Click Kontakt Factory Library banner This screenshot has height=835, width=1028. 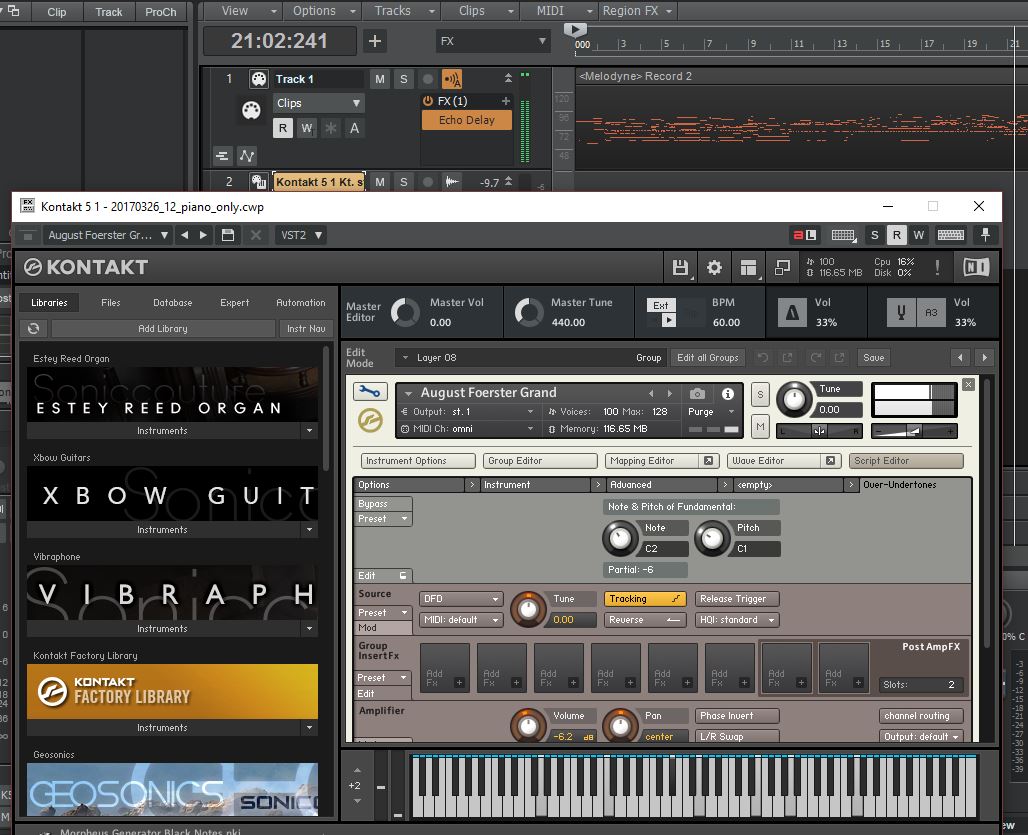point(172,691)
